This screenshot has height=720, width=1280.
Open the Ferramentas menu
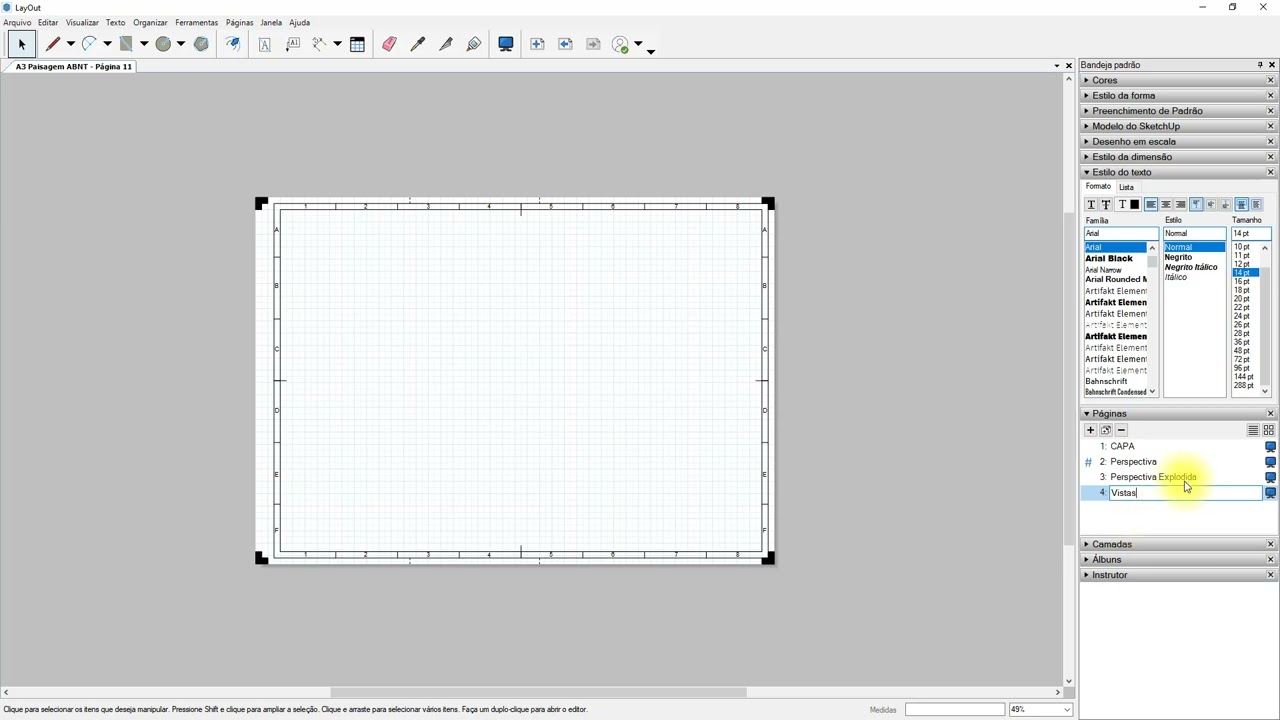(x=196, y=22)
